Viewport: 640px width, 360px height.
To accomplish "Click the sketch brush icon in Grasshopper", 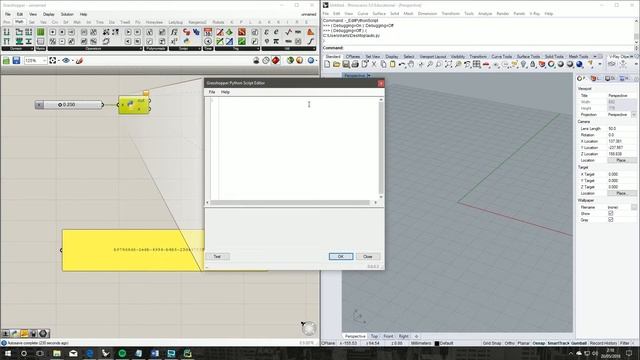I will (x=80, y=60).
